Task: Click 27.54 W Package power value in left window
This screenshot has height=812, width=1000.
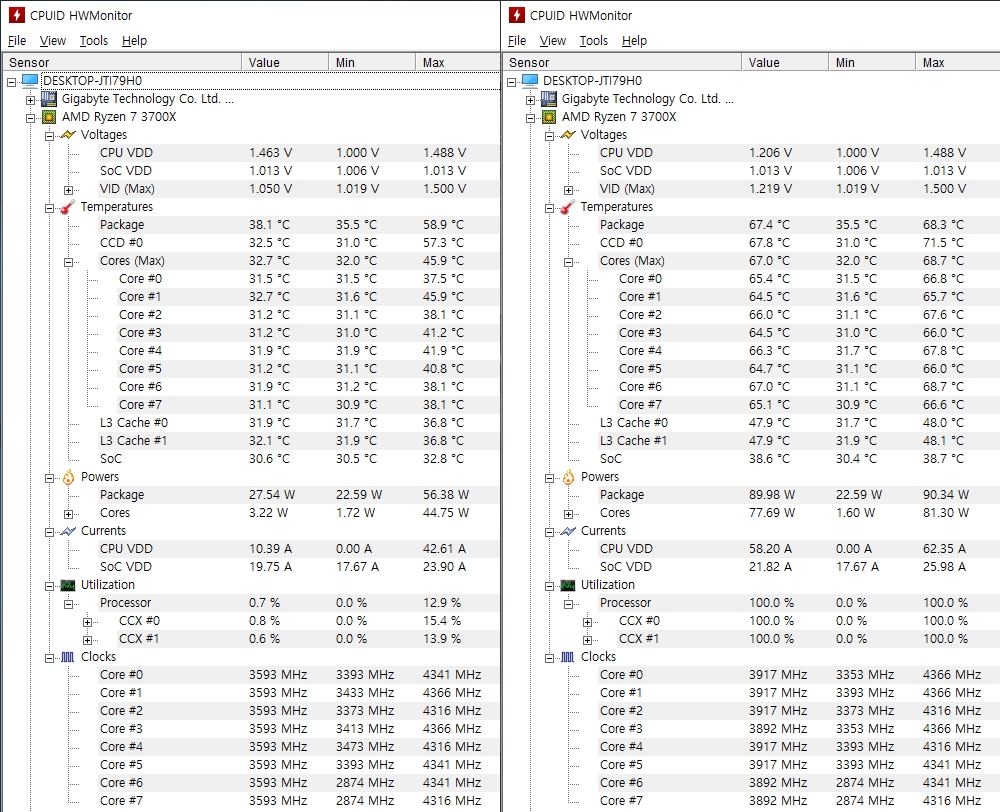Action: click(272, 495)
